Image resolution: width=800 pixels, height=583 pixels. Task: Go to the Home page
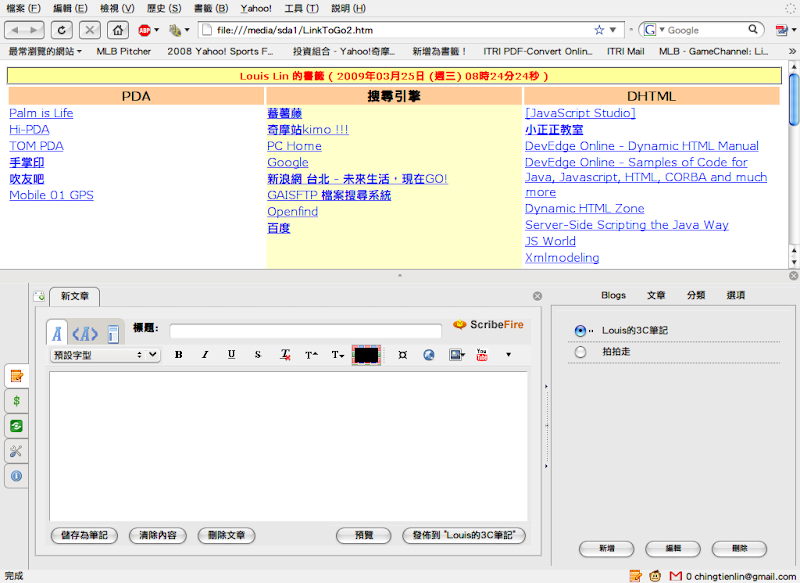click(118, 30)
